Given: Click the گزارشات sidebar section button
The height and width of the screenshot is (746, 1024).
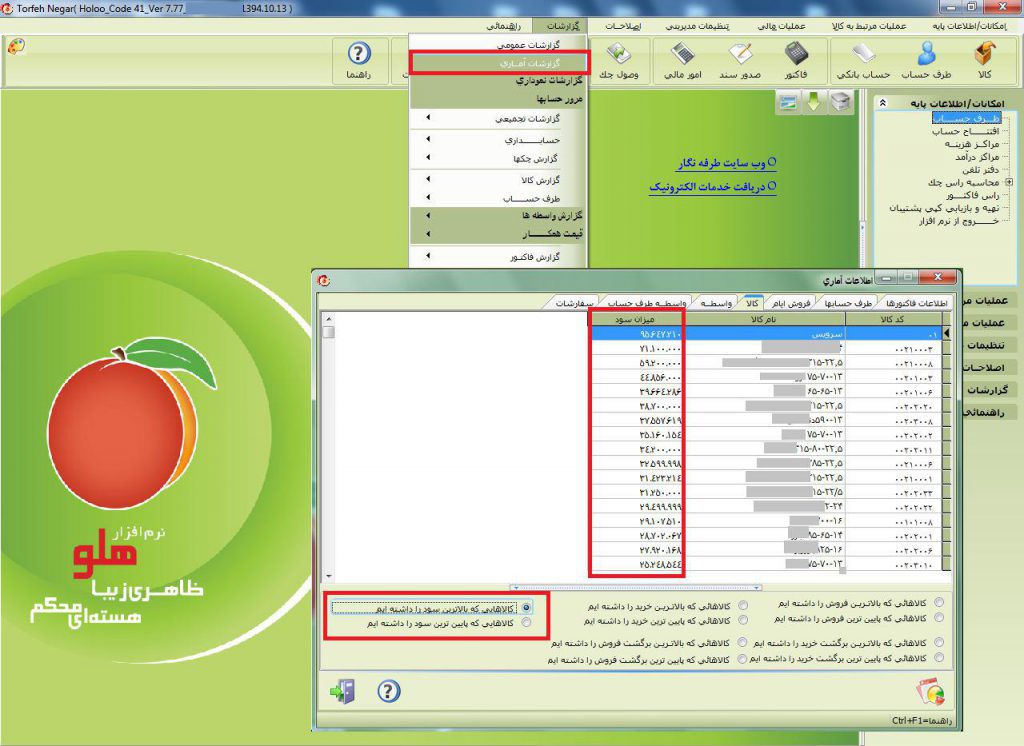Looking at the screenshot, I should pyautogui.click(x=987, y=390).
